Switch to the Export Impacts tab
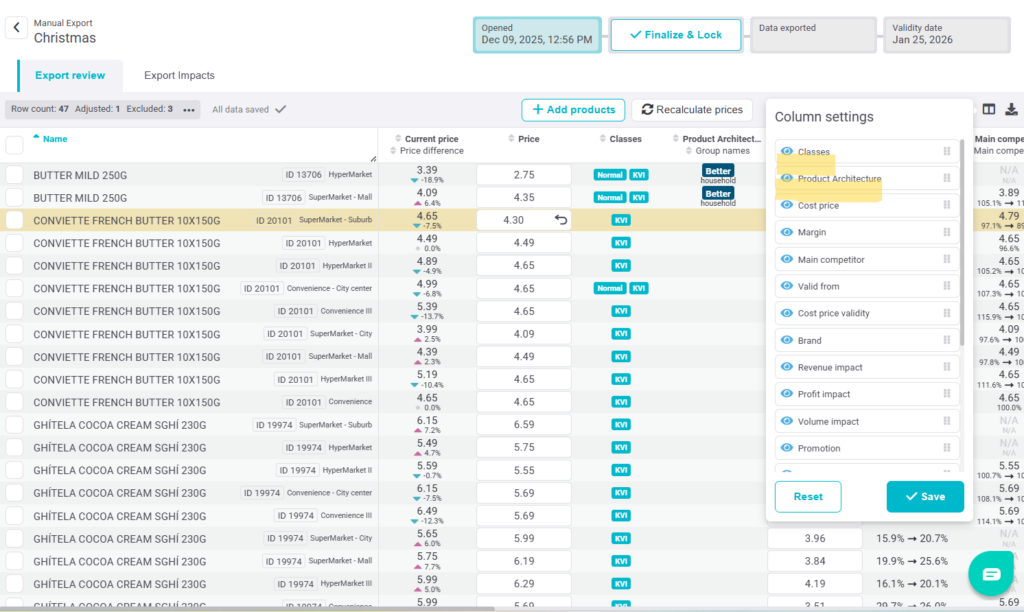The image size is (1024, 612). point(179,76)
